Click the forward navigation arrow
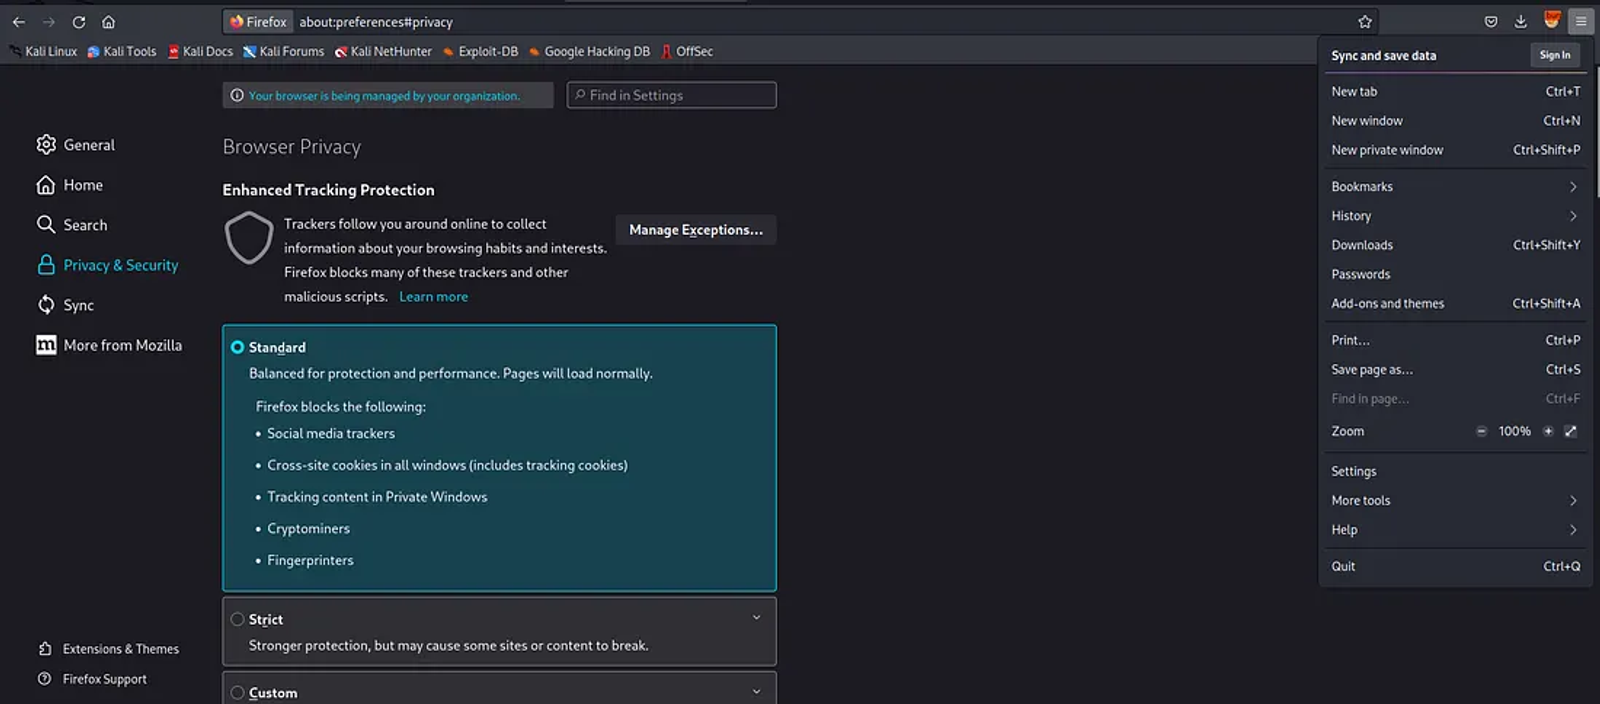 pyautogui.click(x=48, y=22)
